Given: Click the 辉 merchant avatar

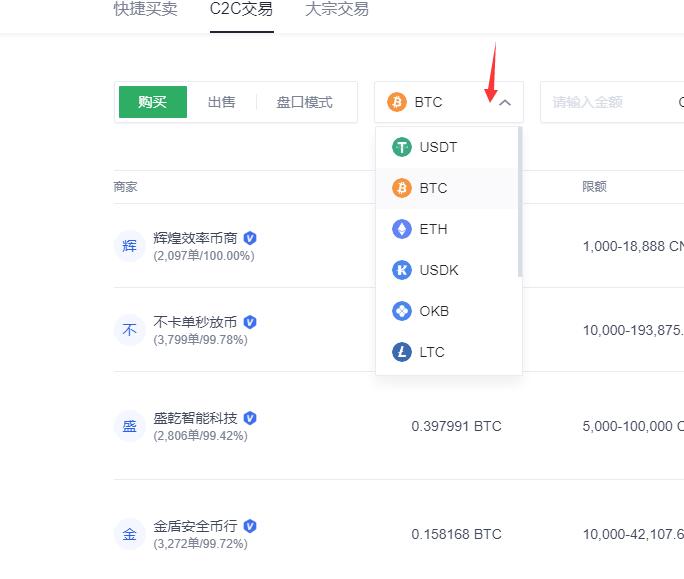Looking at the screenshot, I should [x=129, y=246].
